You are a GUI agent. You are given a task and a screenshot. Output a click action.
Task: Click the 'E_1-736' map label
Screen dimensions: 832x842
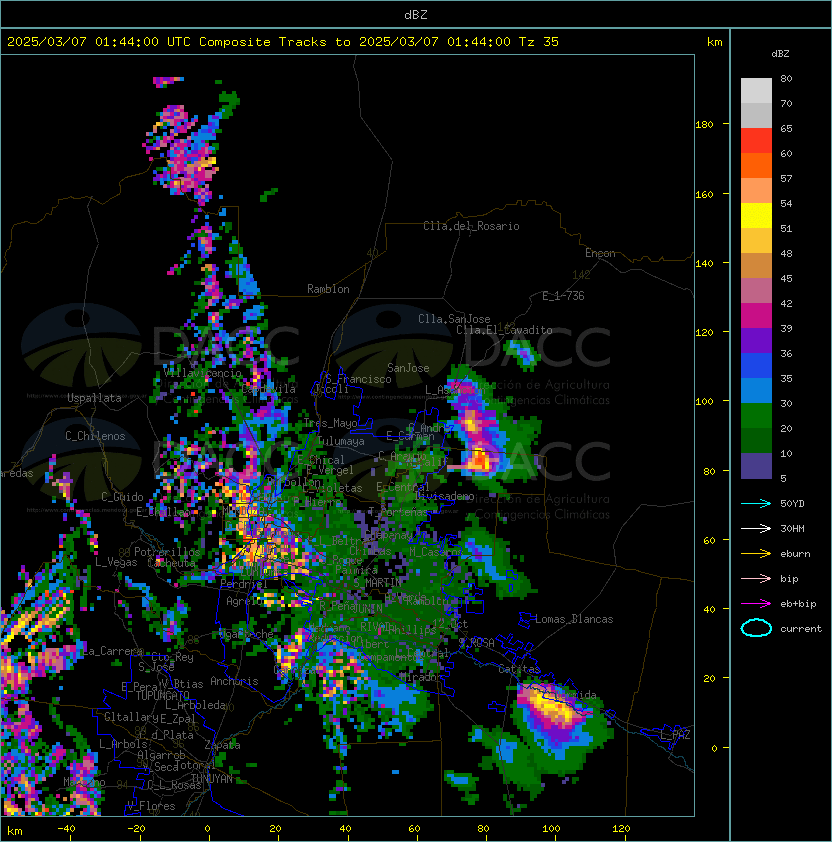tap(563, 296)
